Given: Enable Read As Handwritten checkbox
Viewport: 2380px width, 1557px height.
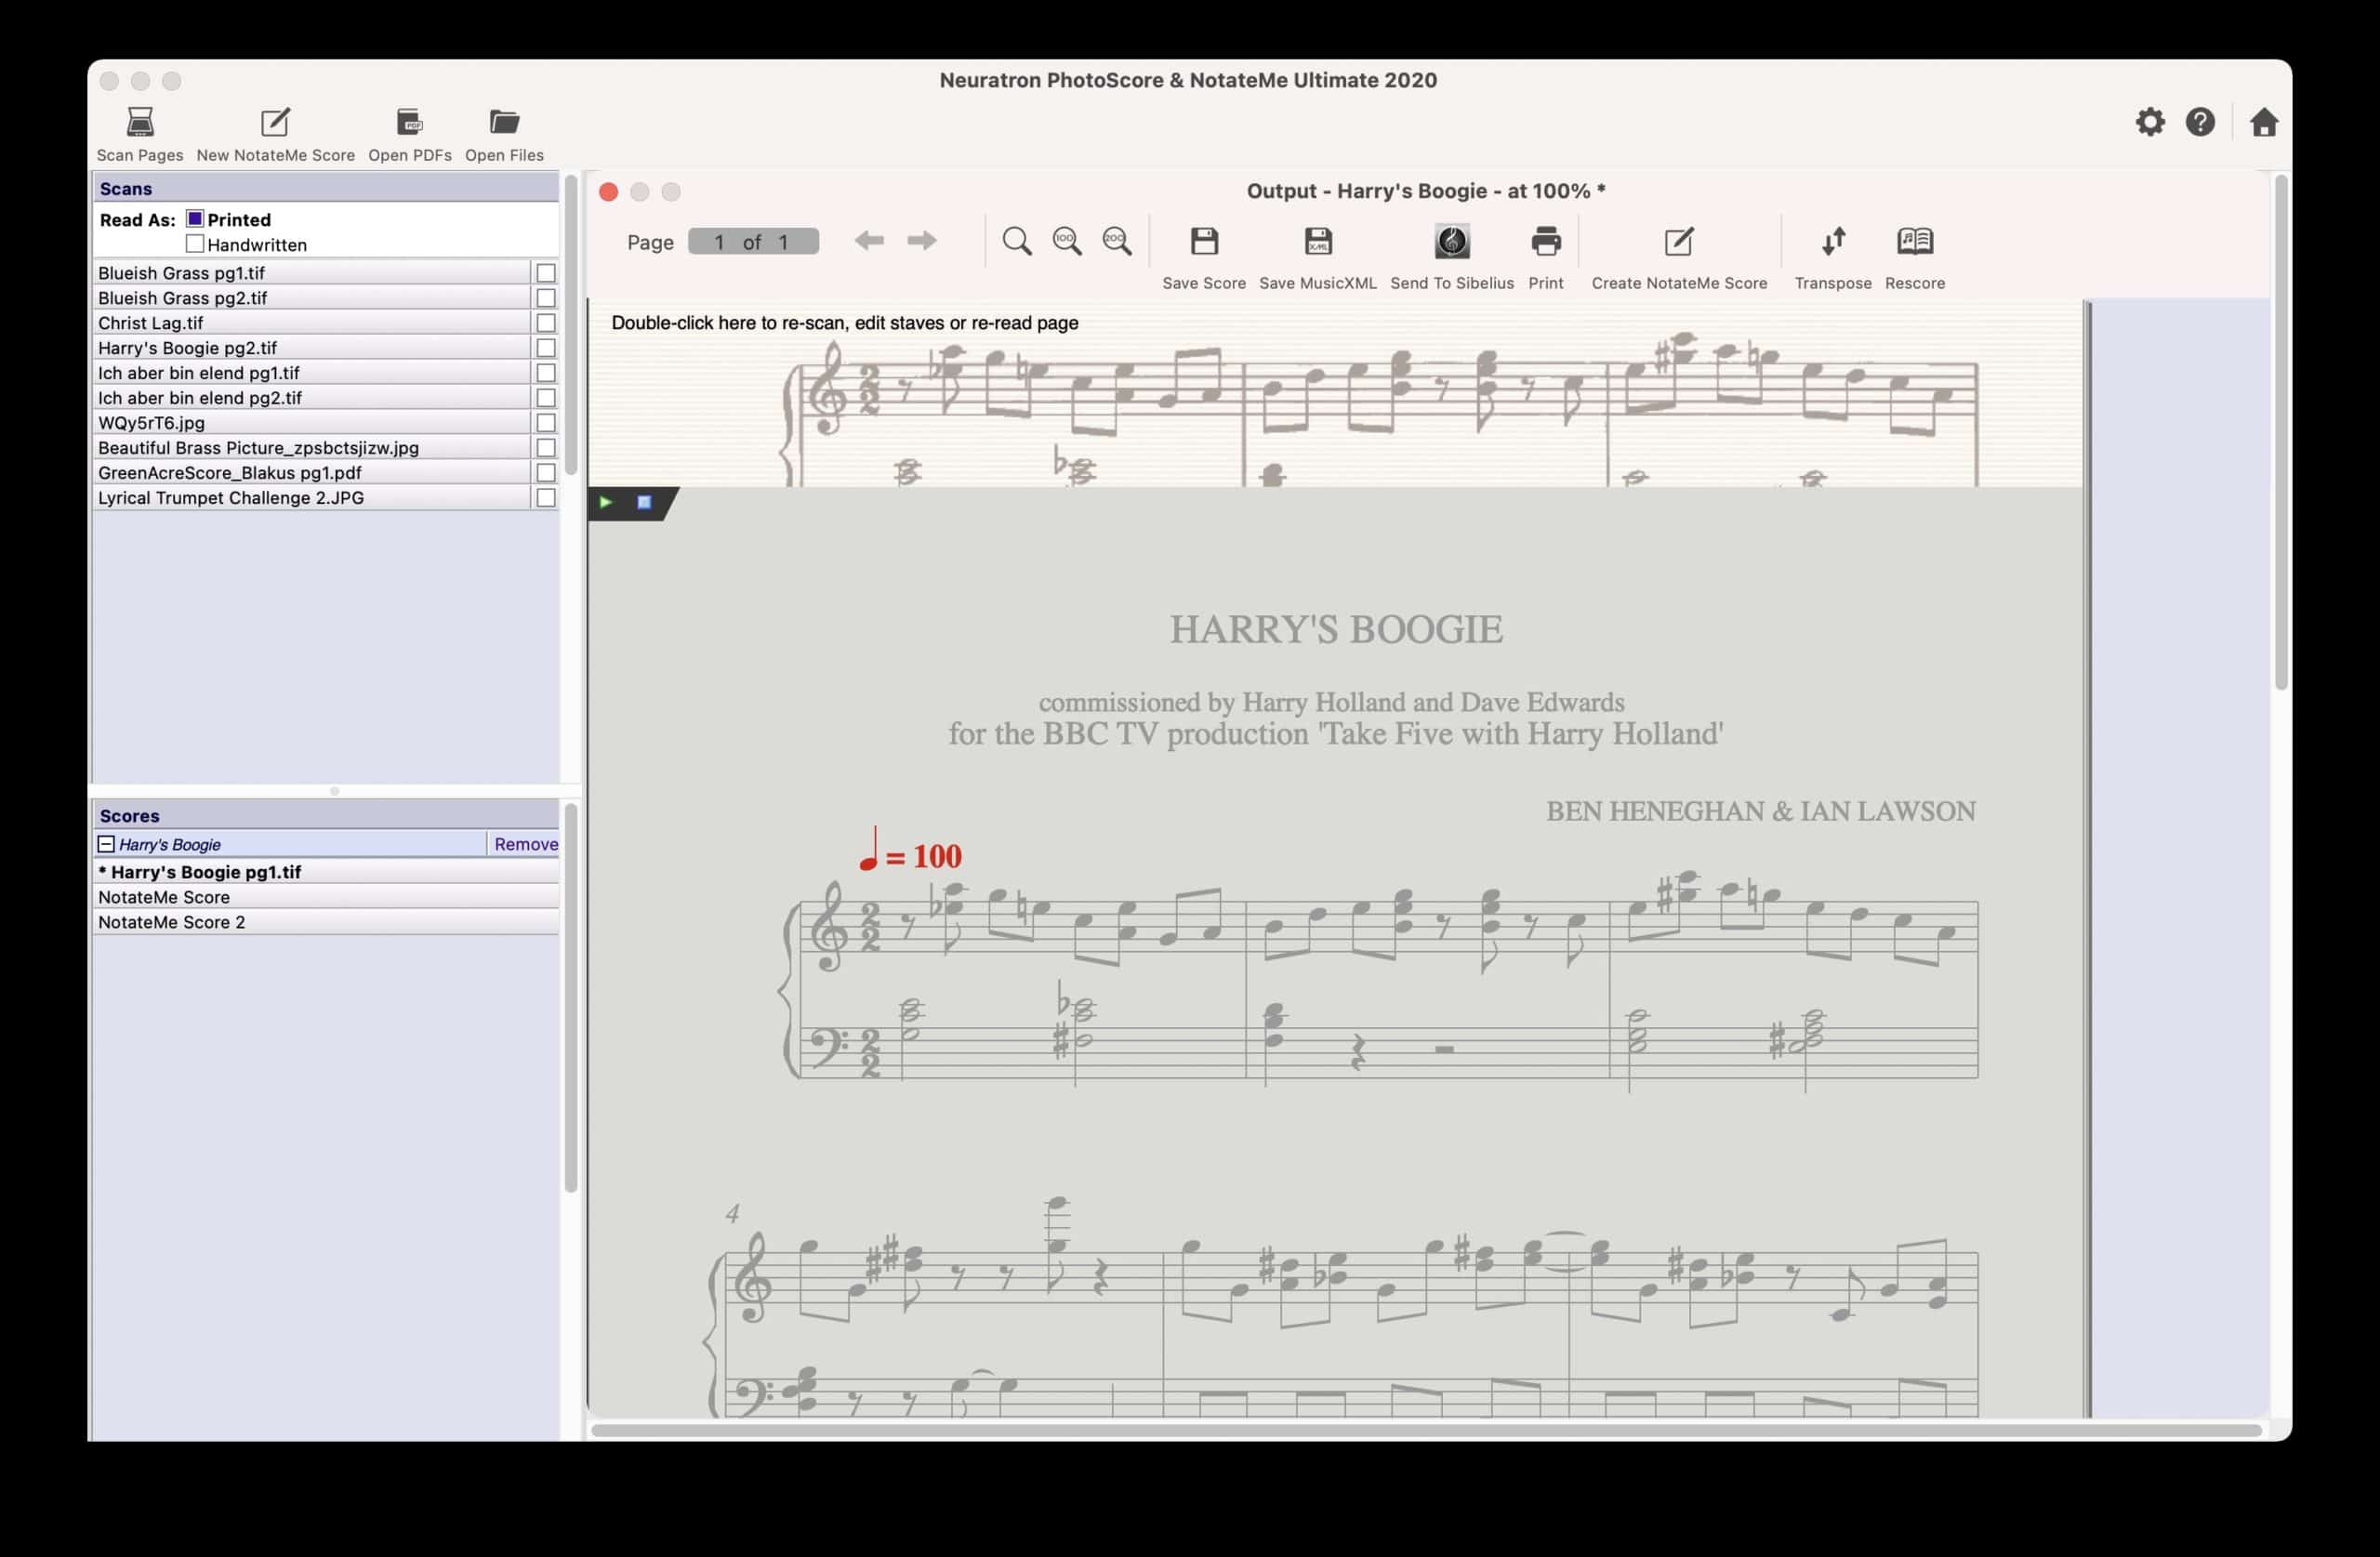Looking at the screenshot, I should click(195, 243).
